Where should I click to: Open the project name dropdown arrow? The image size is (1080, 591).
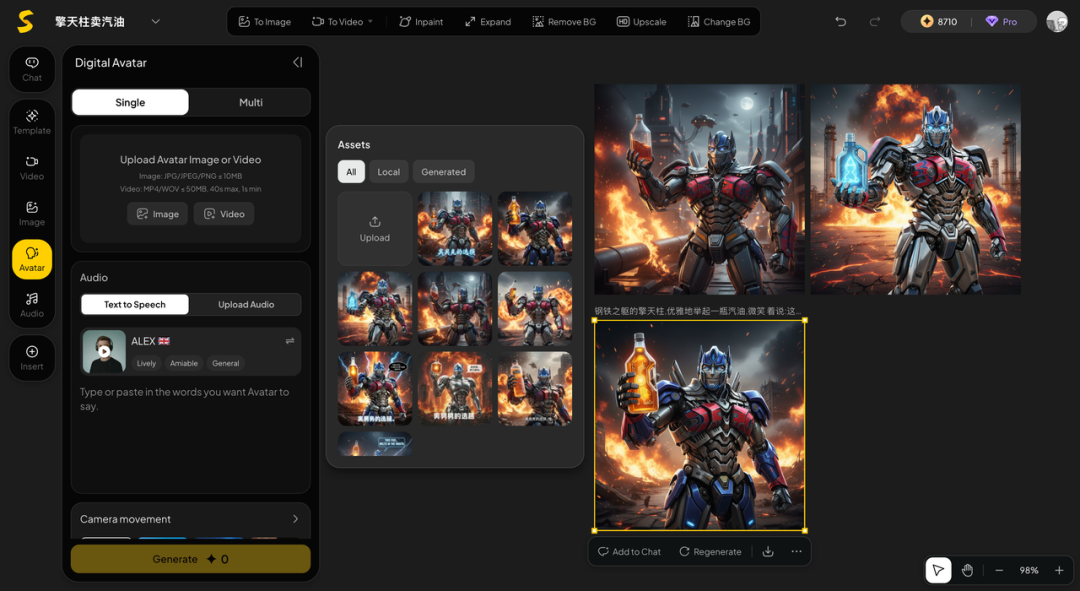coord(155,21)
